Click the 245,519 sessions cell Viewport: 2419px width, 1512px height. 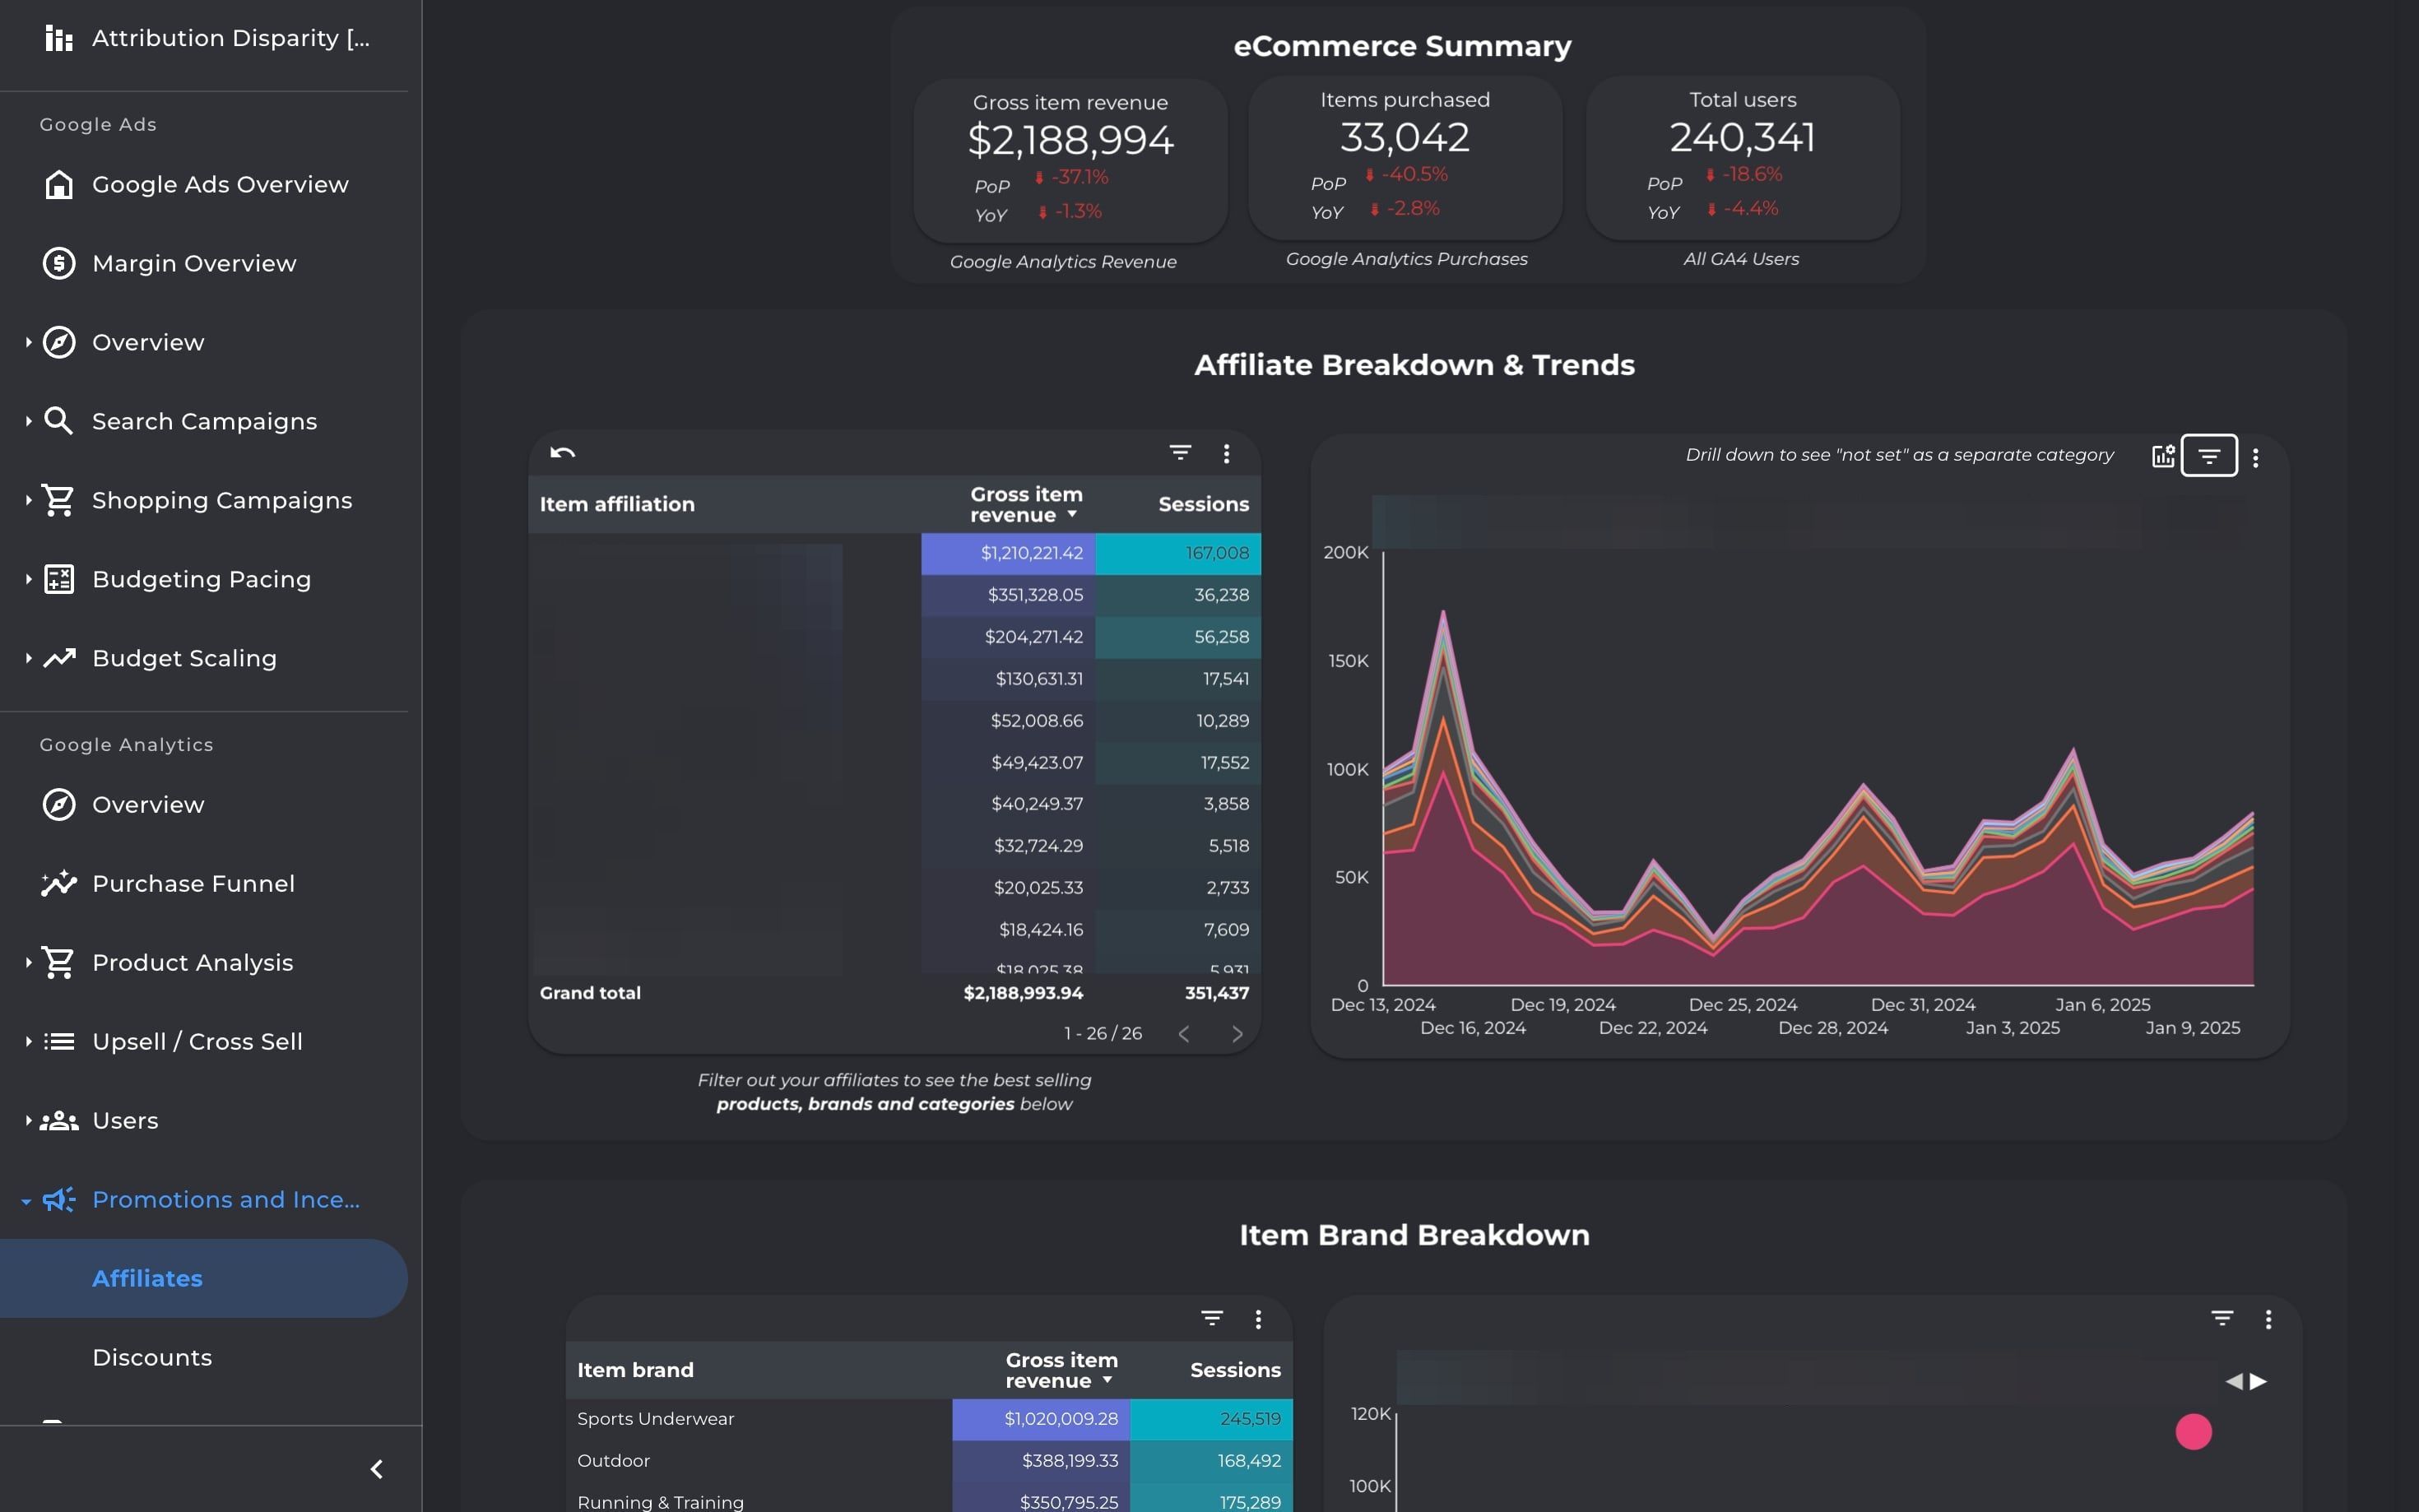tap(1211, 1418)
